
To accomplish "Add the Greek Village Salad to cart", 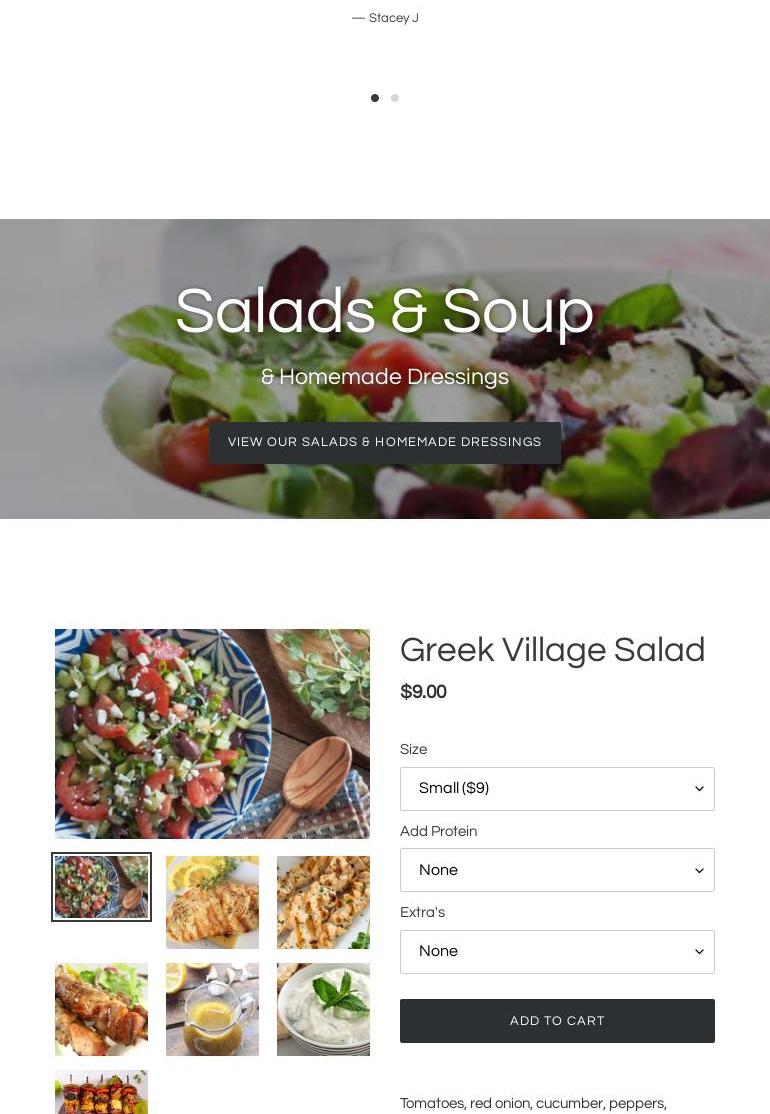I will [x=557, y=1021].
